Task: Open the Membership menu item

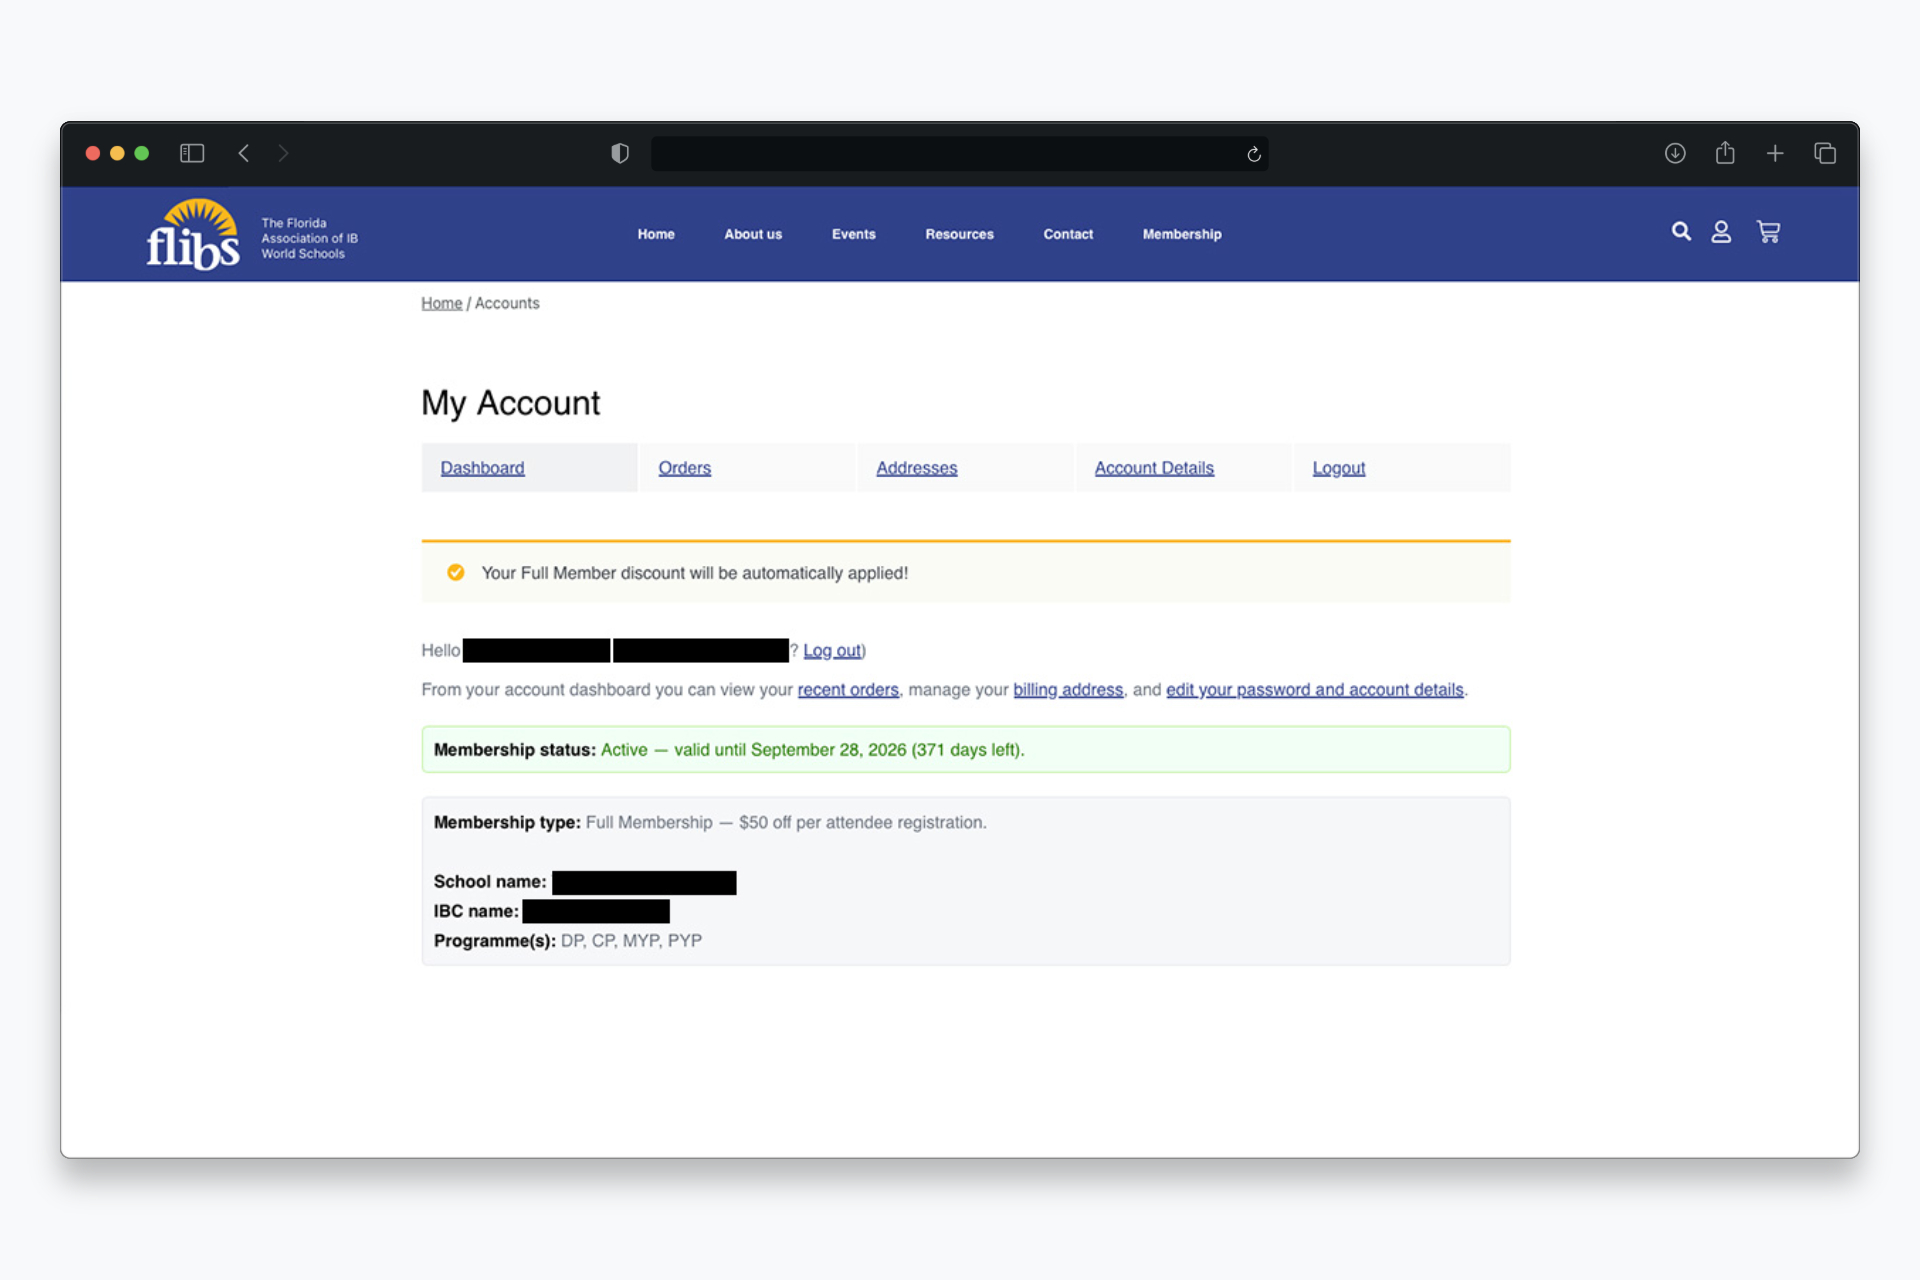Action: [x=1182, y=234]
